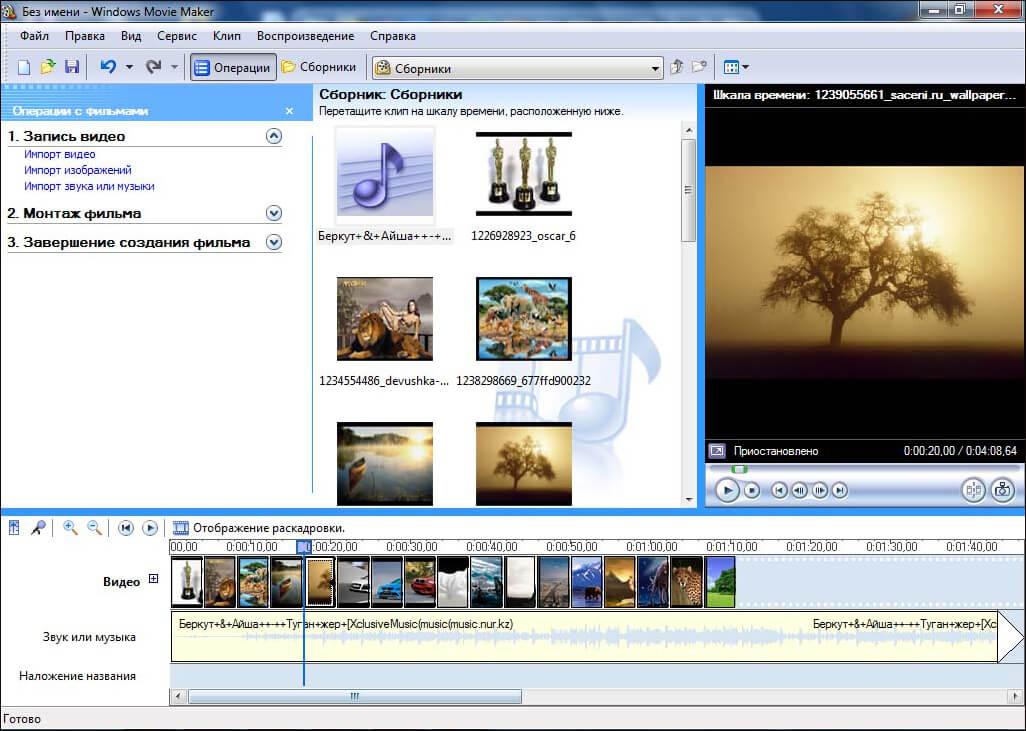Open the view options dropdown
This screenshot has width=1026, height=731.
(x=736, y=67)
